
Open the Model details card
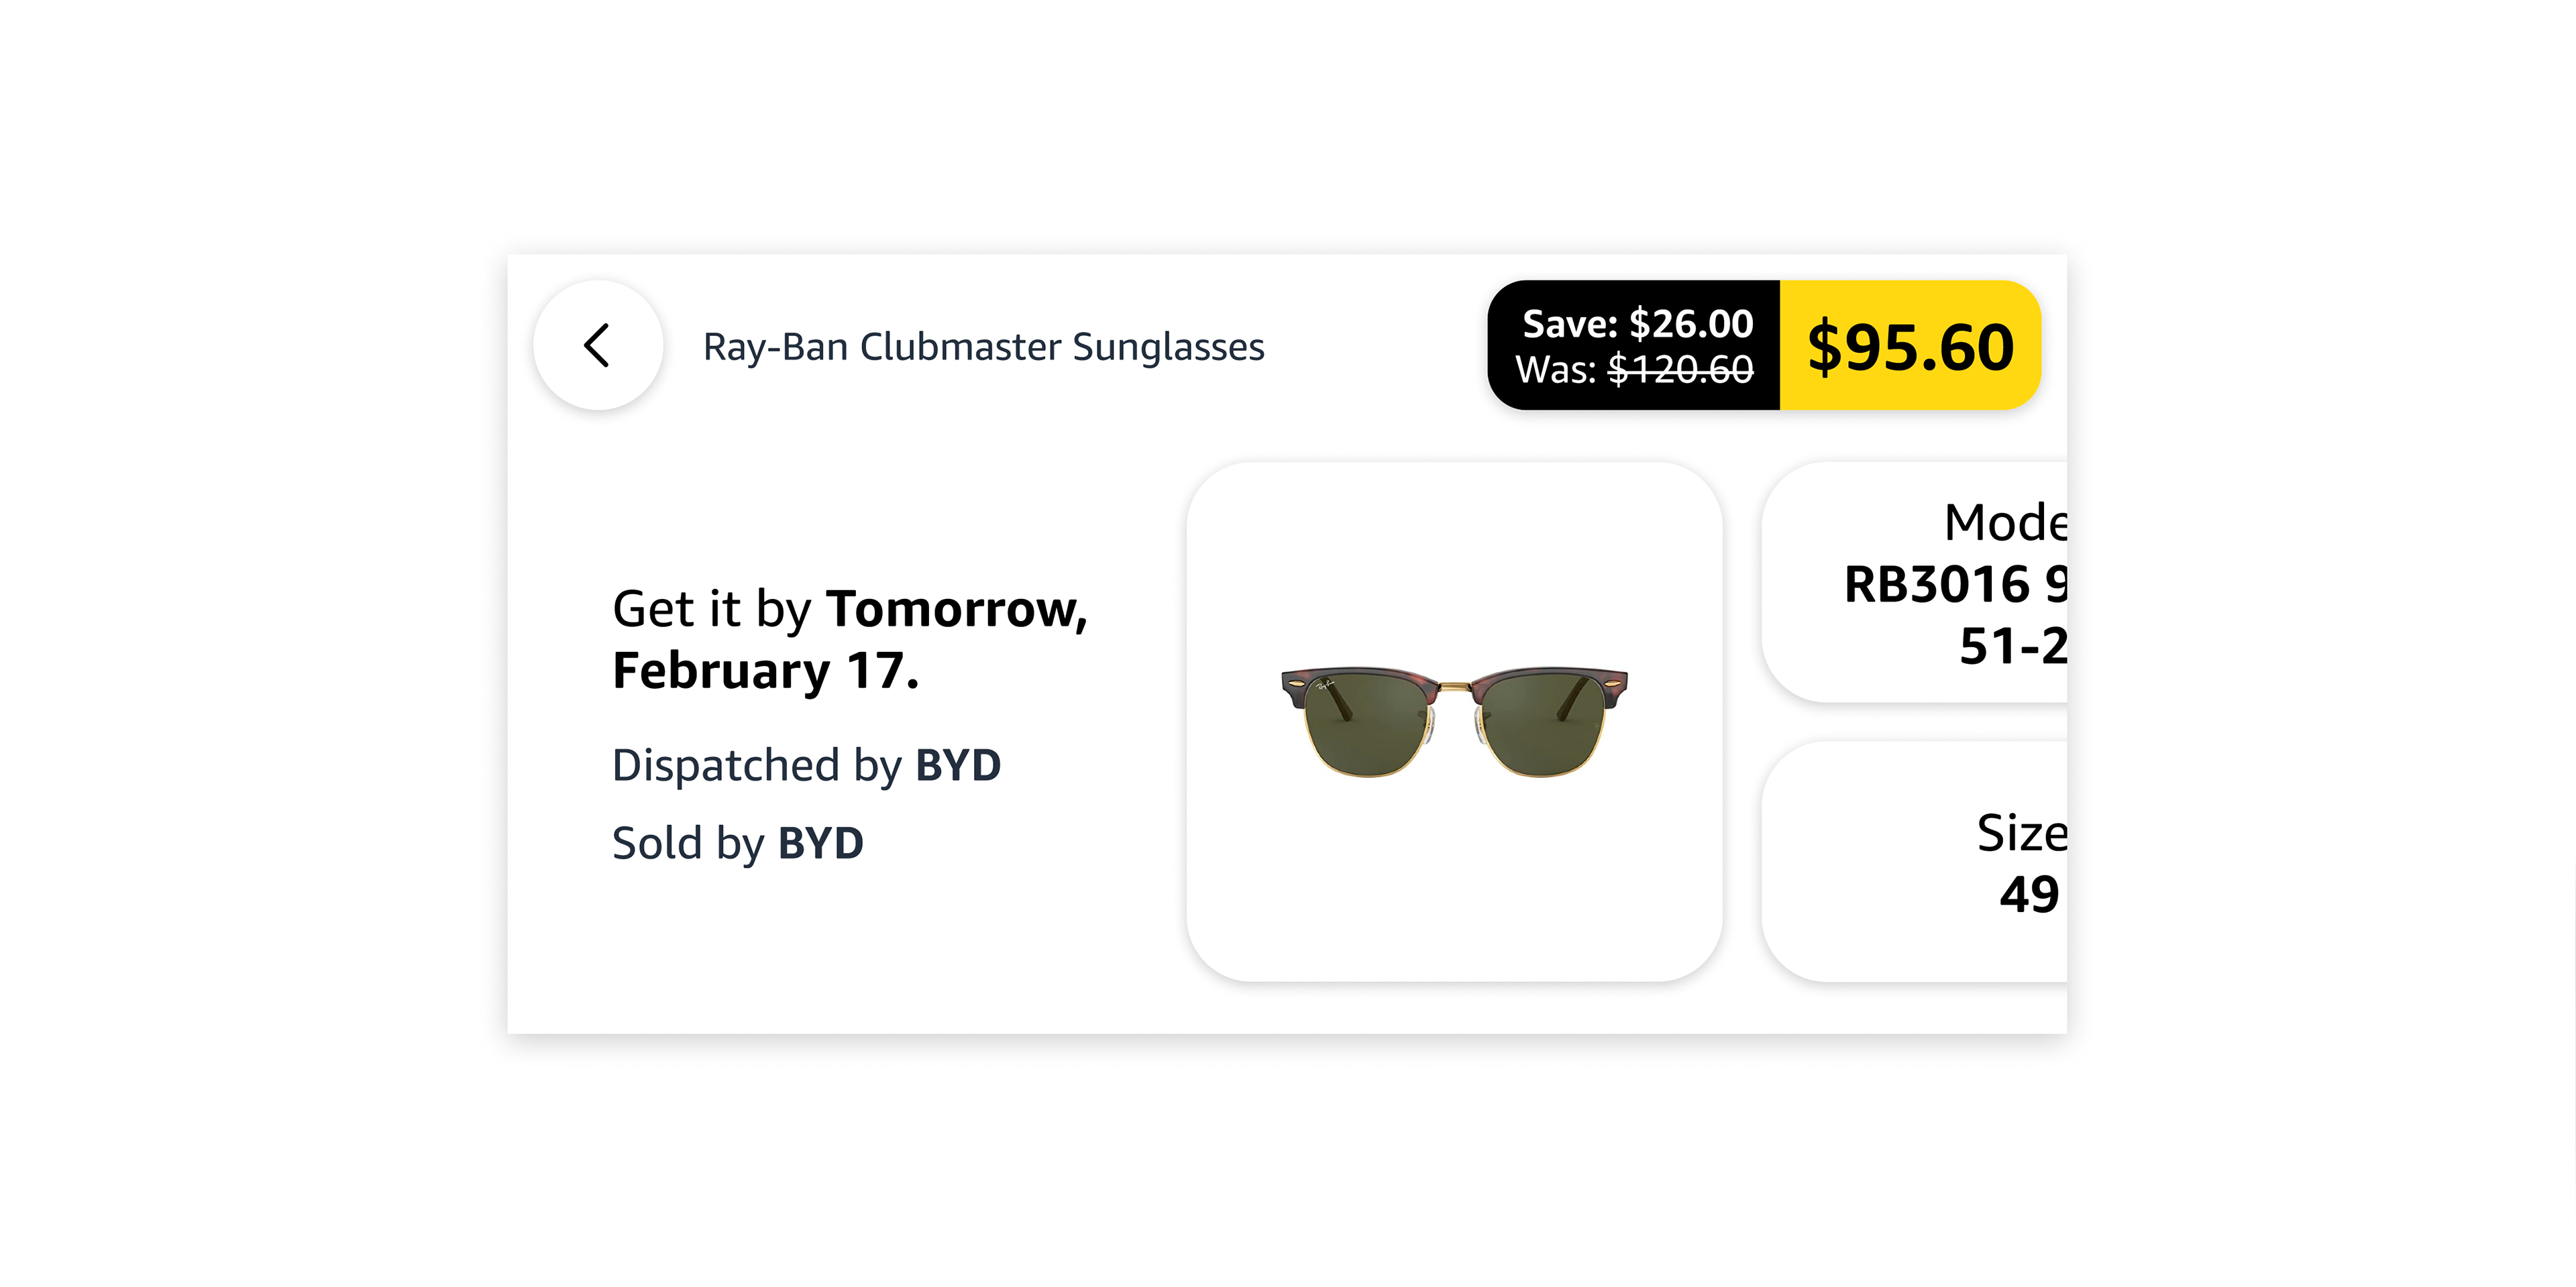pyautogui.click(x=1914, y=582)
